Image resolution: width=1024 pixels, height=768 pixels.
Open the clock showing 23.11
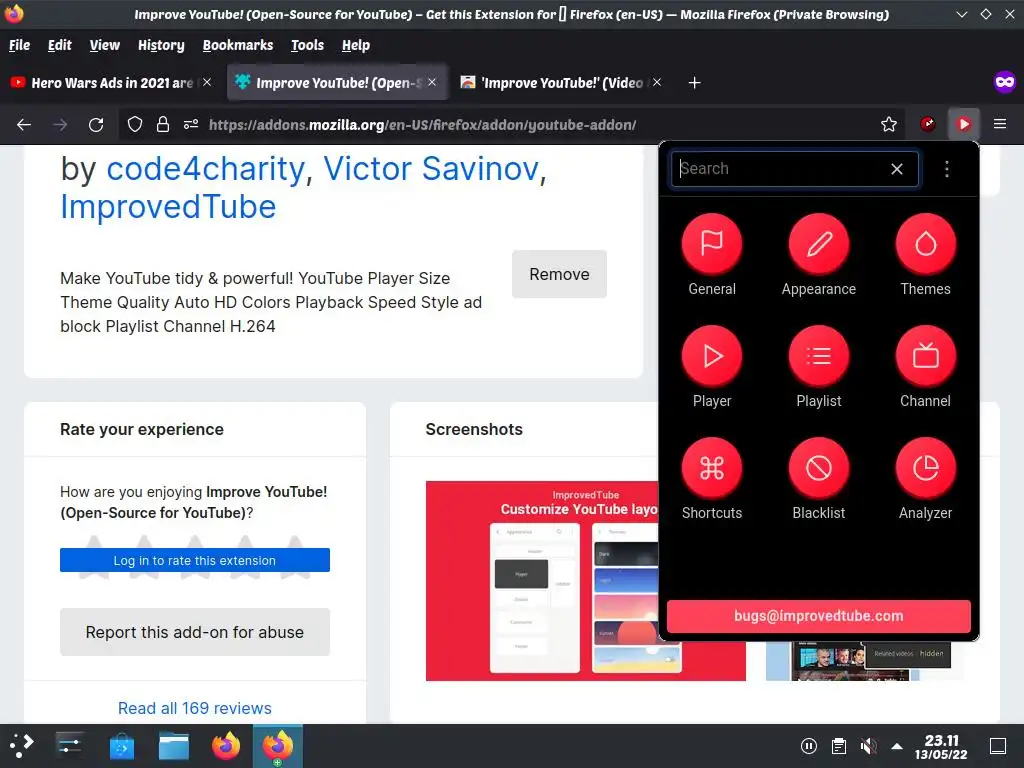[x=941, y=746]
